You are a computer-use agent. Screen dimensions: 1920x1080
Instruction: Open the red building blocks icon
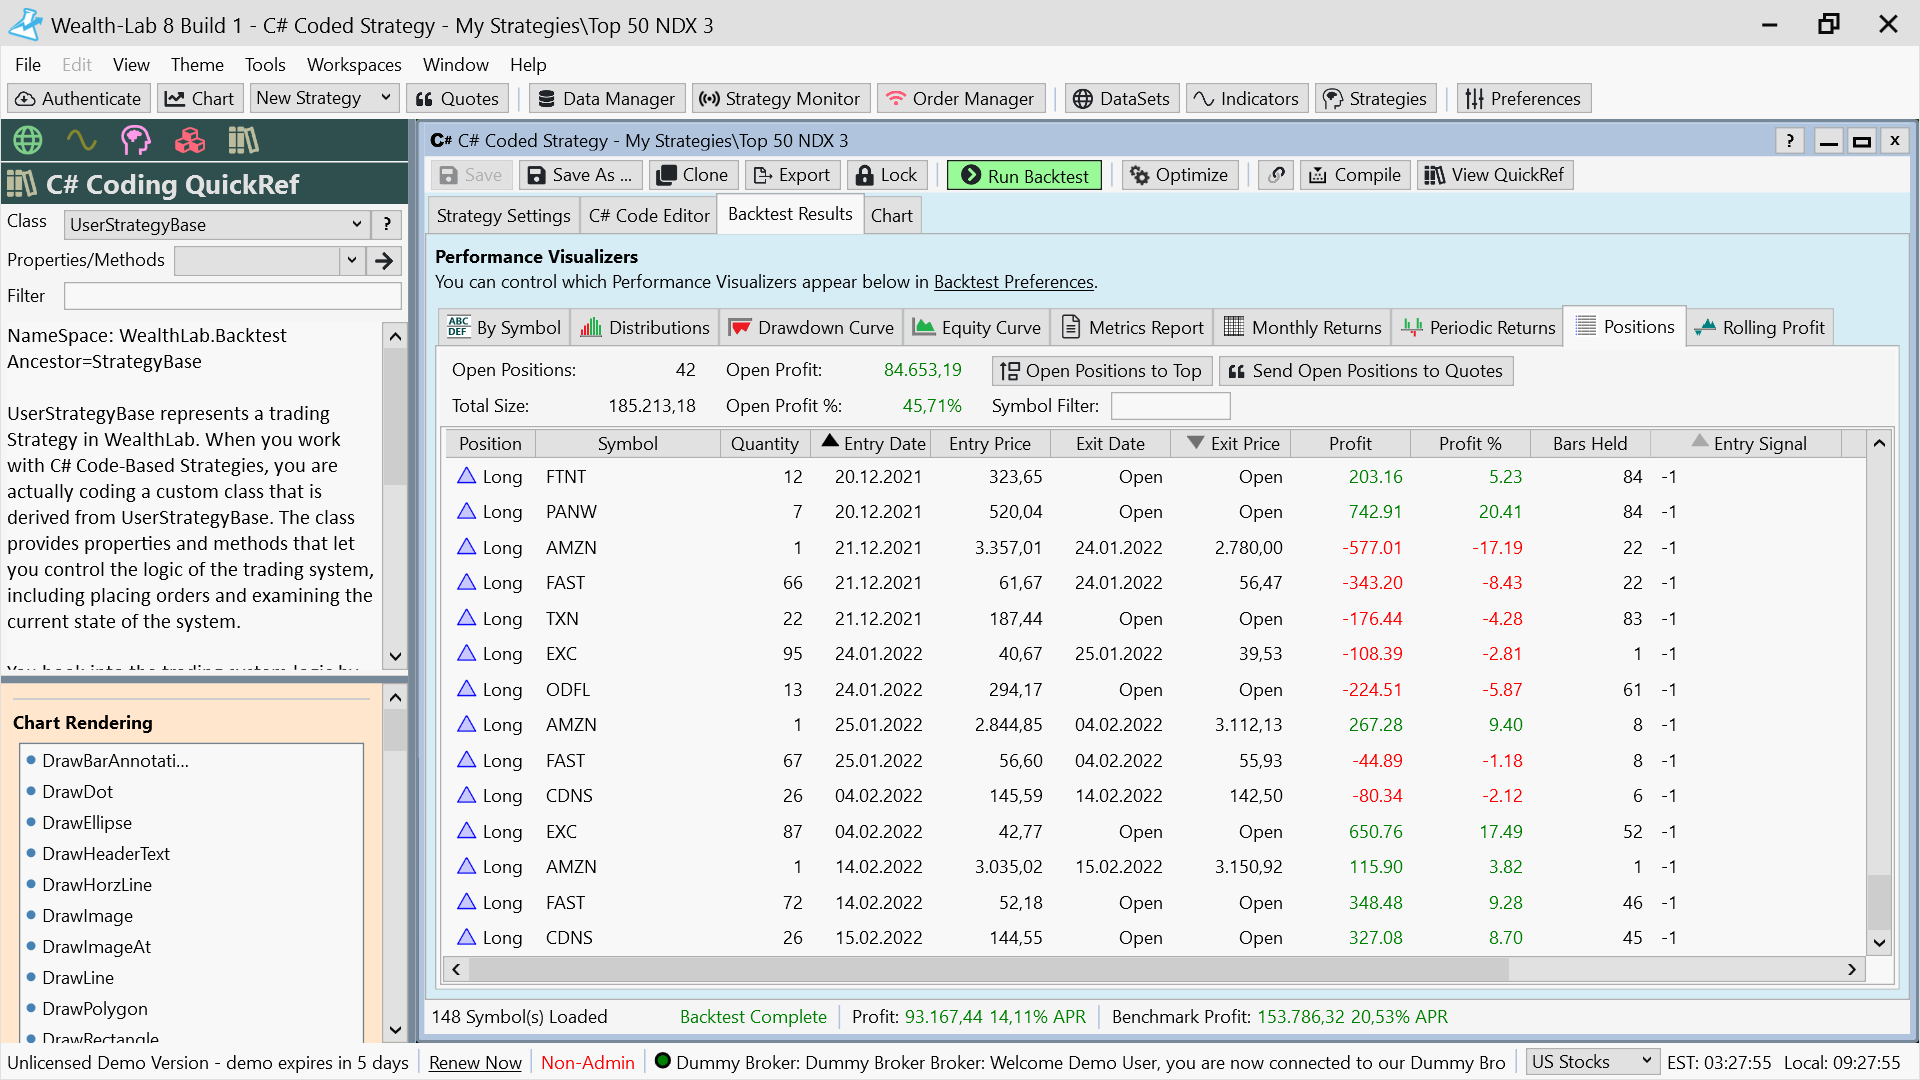pos(189,140)
